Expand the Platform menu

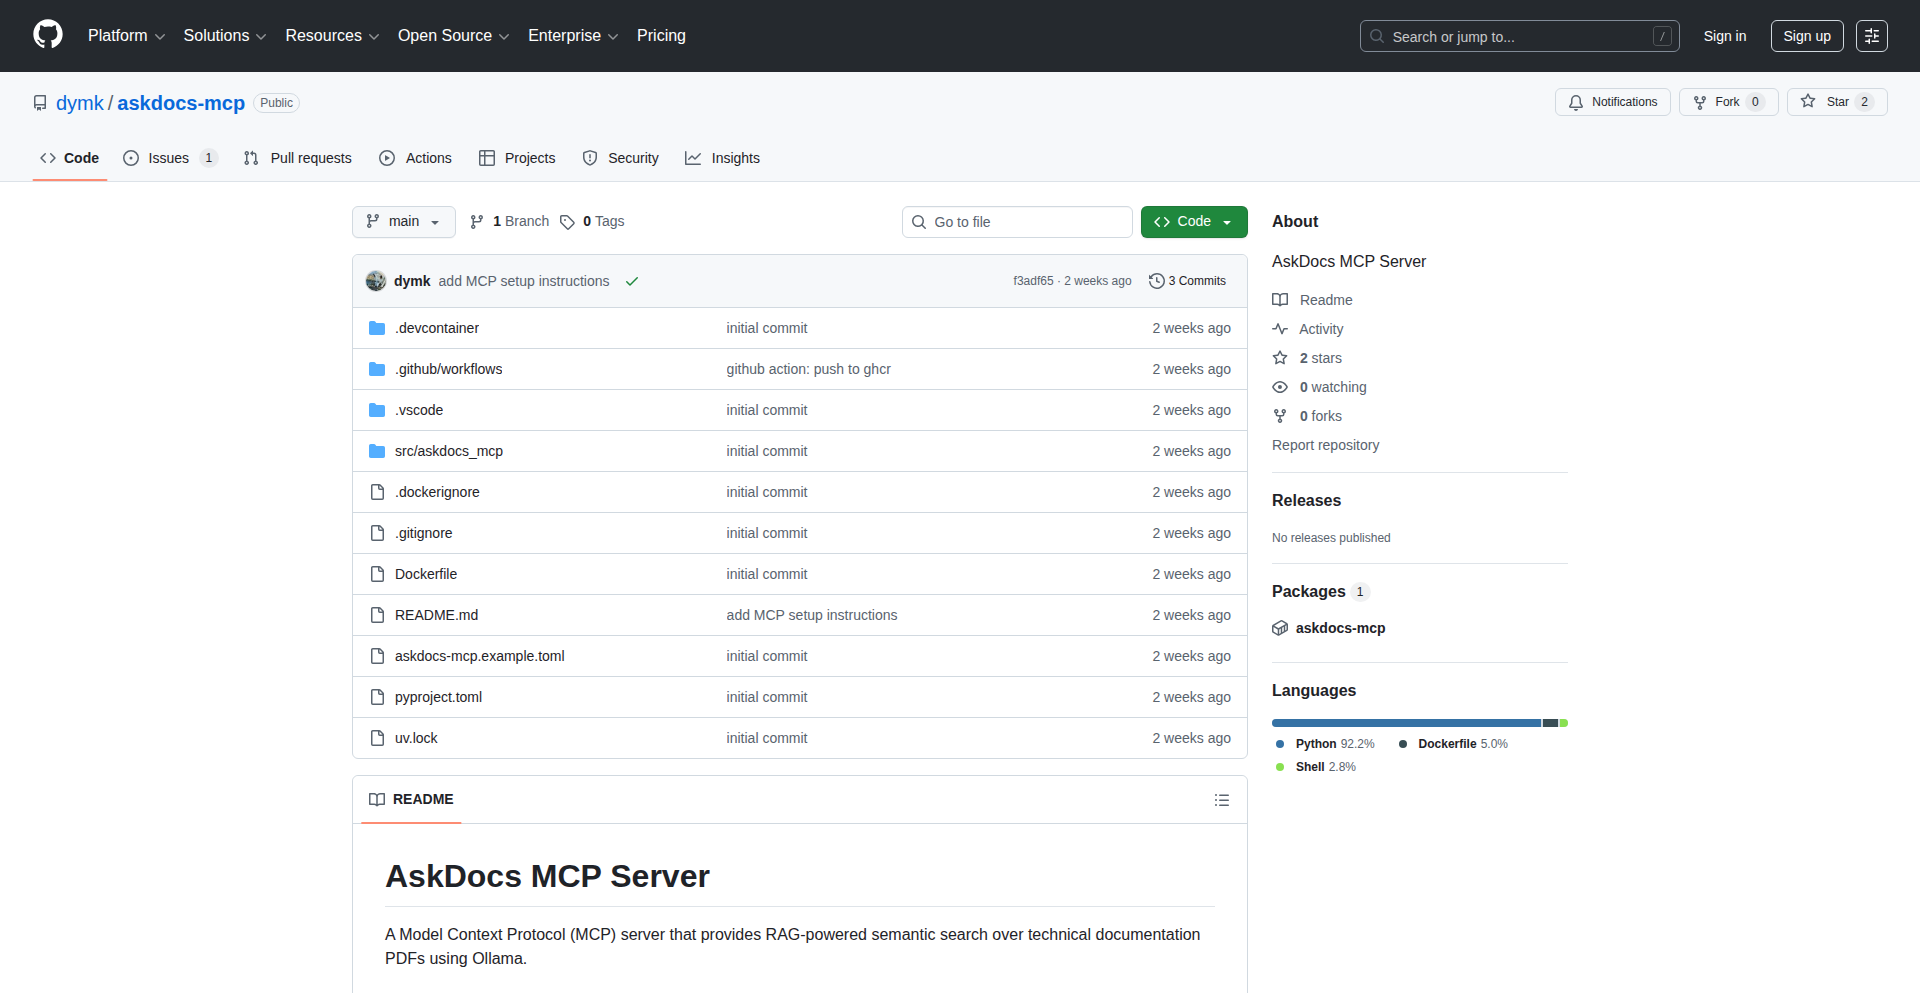[x=126, y=36]
